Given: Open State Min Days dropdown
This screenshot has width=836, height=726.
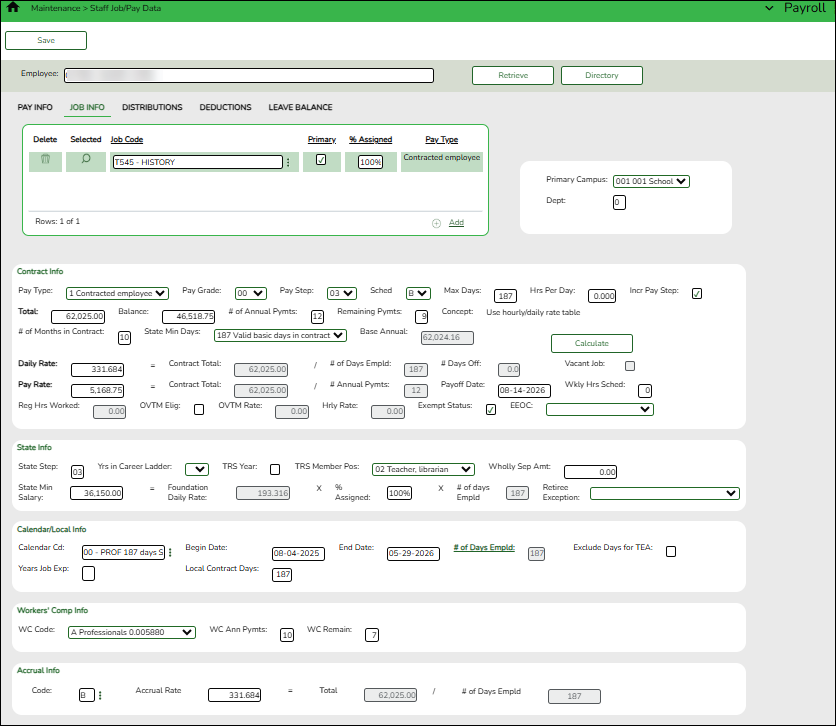Looking at the screenshot, I should pyautogui.click(x=280, y=335).
